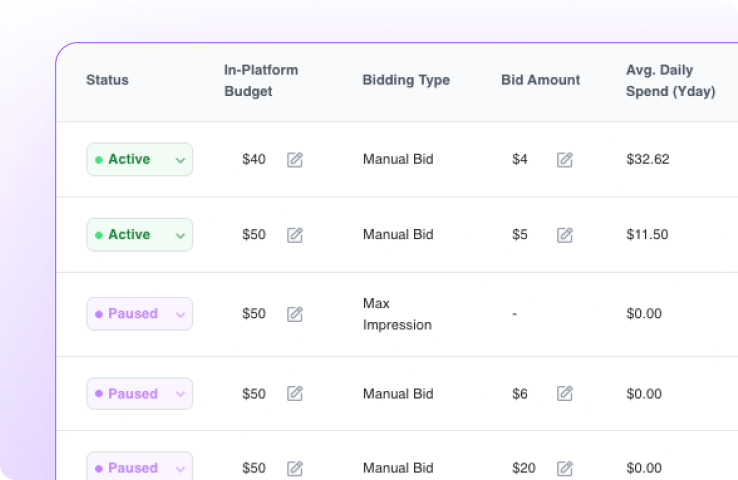Edit budget in the $20 bid row
The image size is (738, 480).
click(295, 468)
